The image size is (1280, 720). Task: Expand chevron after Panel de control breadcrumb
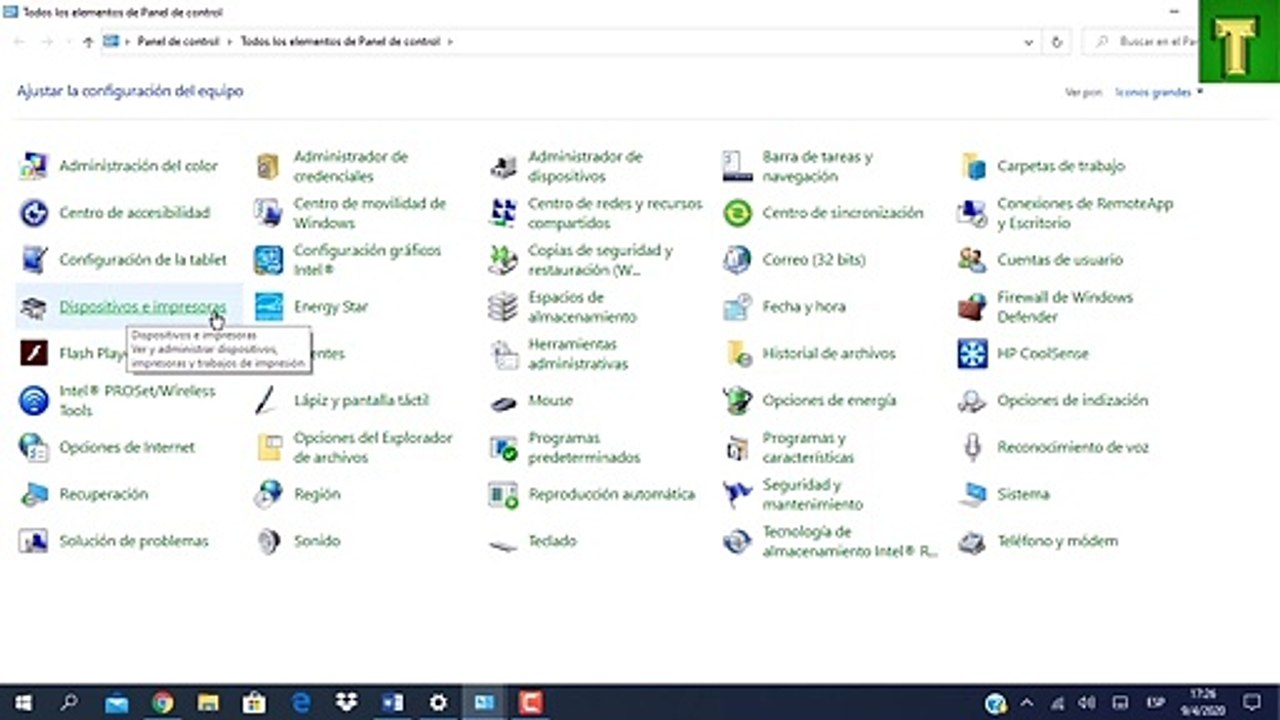[x=230, y=42]
